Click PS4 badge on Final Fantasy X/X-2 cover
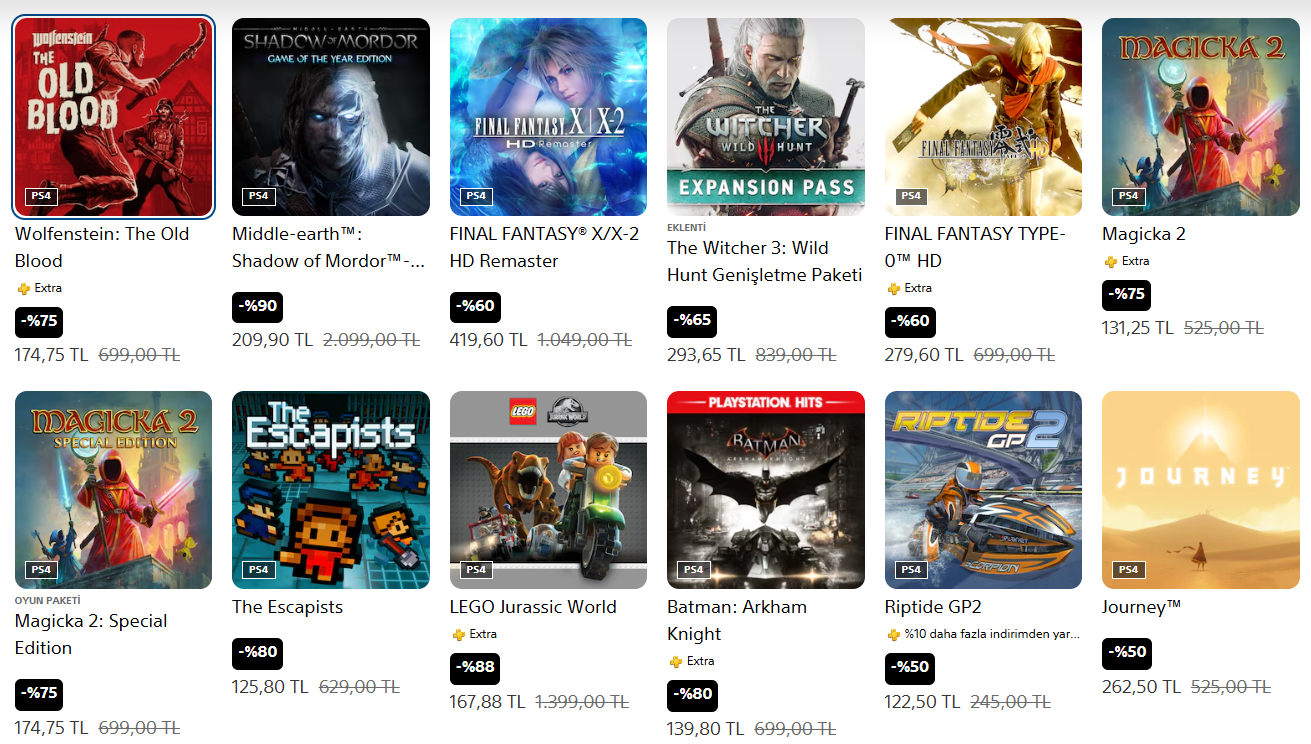The image size is (1311, 744). [476, 196]
